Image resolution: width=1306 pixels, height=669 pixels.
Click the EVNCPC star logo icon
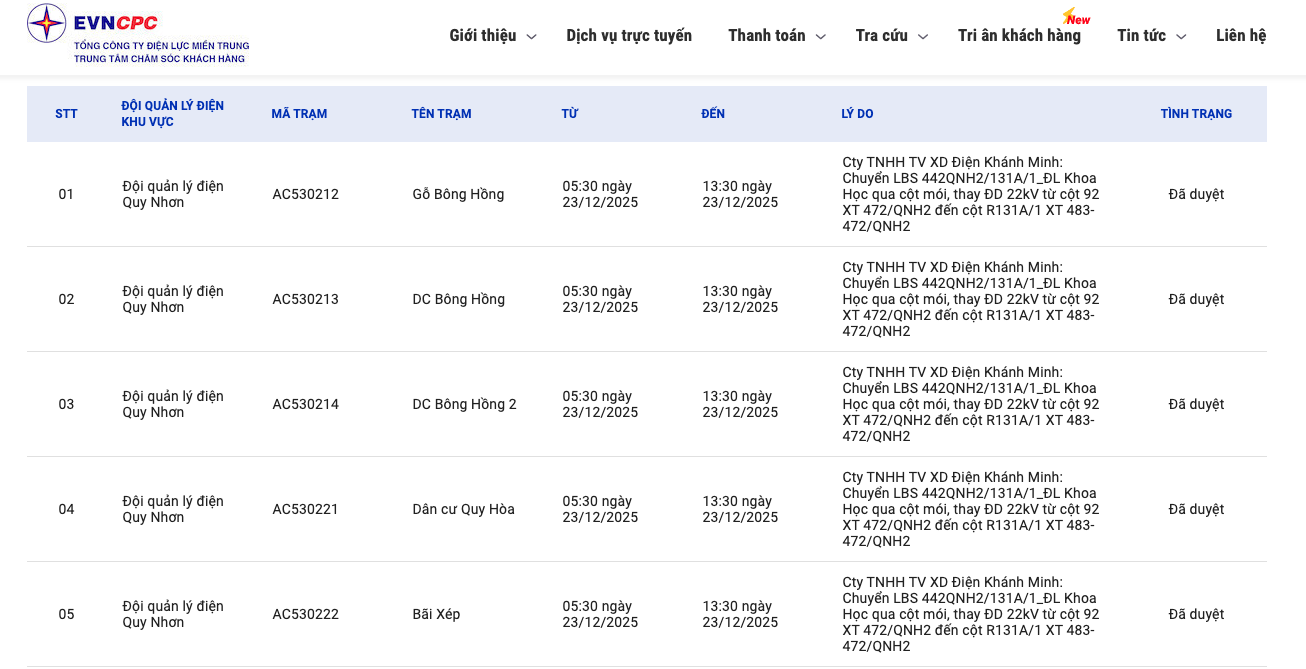coord(46,23)
